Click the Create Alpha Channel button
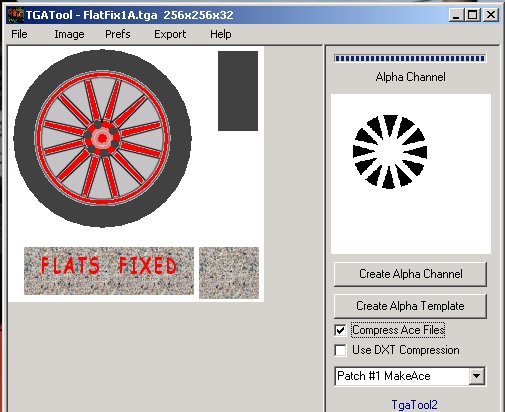Screen dimensions: 505x412 coord(410,274)
